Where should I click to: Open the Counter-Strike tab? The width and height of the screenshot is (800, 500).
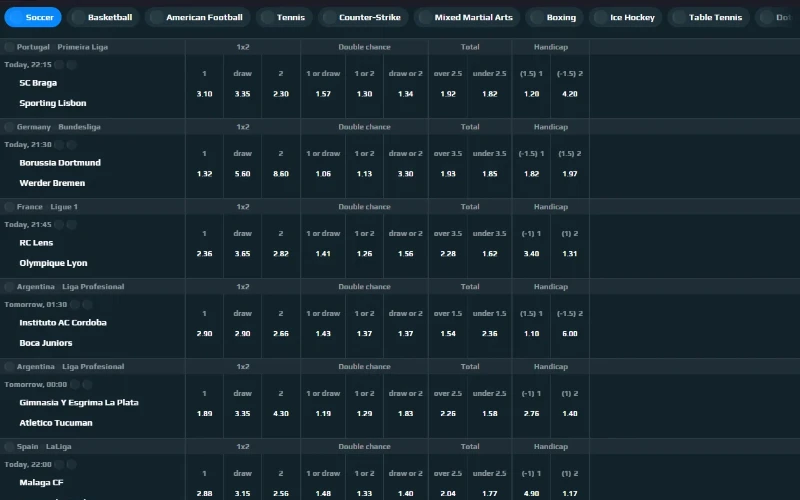click(363, 17)
